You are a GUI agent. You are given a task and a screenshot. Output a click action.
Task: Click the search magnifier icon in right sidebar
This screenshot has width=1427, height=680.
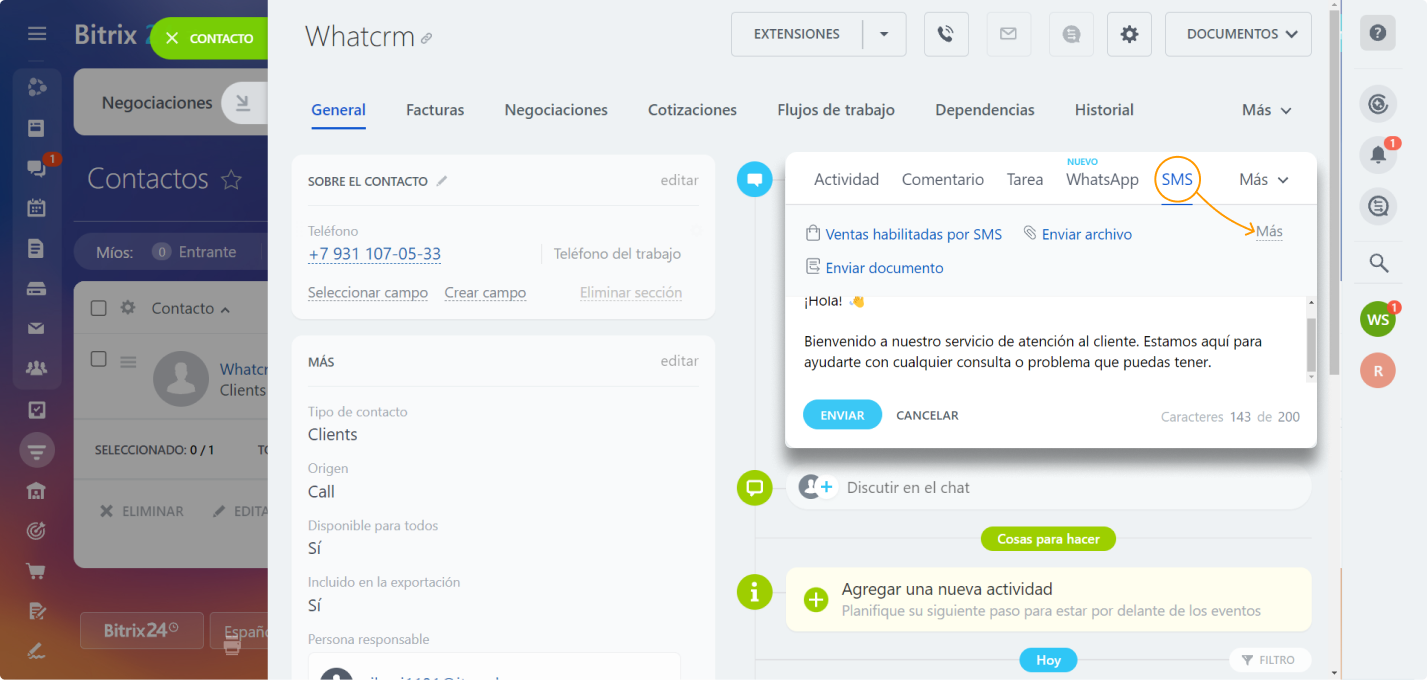pyautogui.click(x=1378, y=263)
